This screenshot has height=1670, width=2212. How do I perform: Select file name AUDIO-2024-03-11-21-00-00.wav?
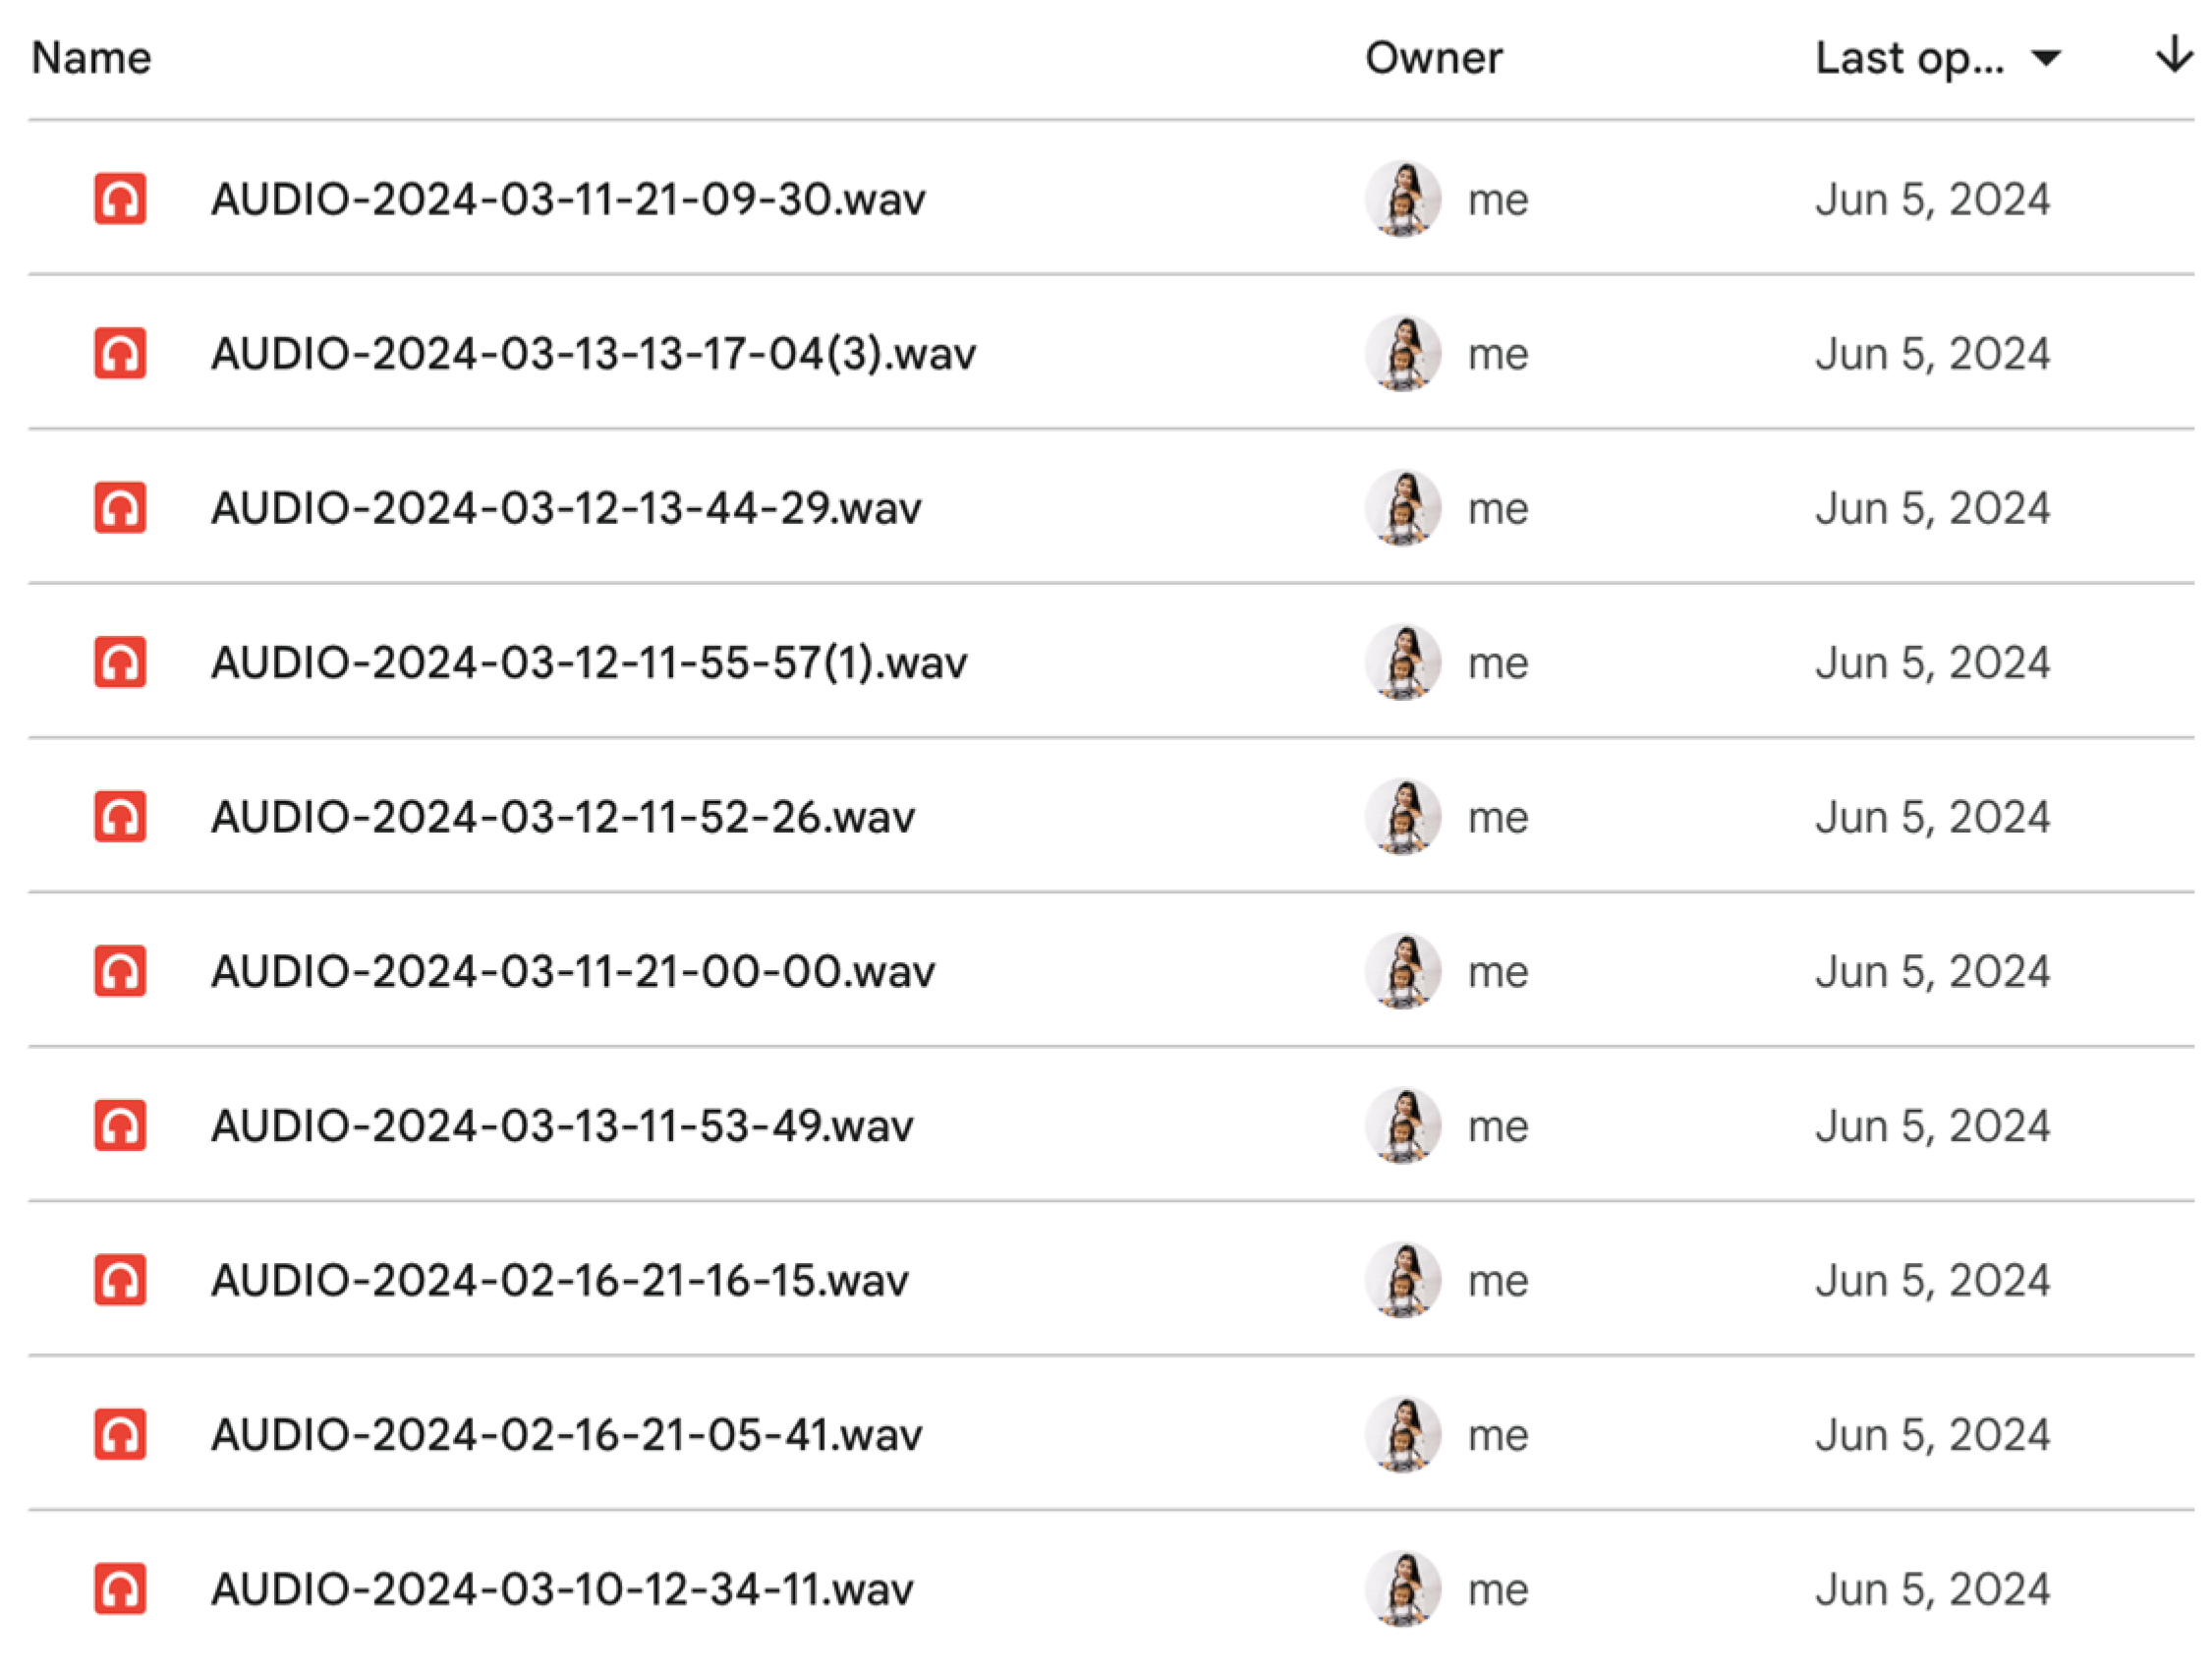pyautogui.click(x=573, y=972)
